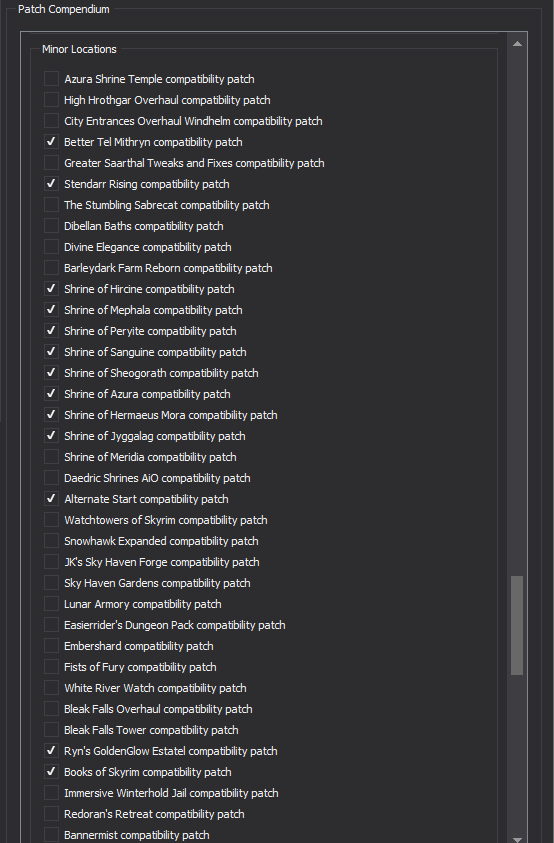Screen dimensions: 554x843
Task: Toggle Shrine of Hircine patch checkbox
Action: 51,288
